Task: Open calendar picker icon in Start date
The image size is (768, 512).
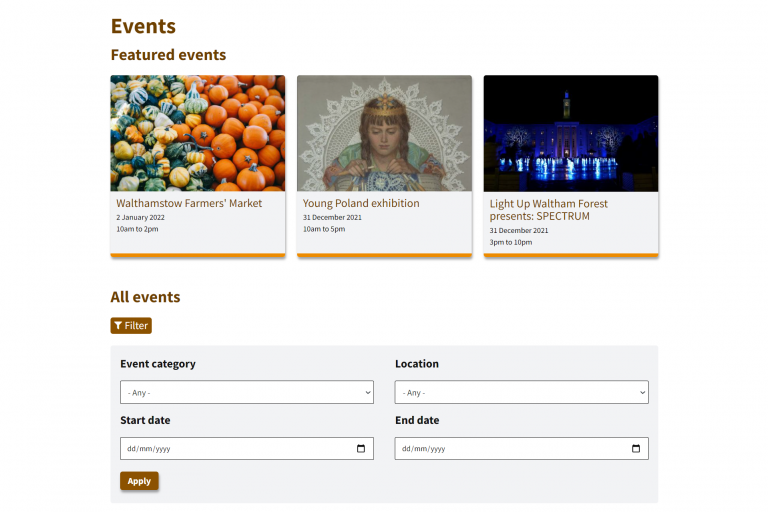Action: (x=361, y=449)
